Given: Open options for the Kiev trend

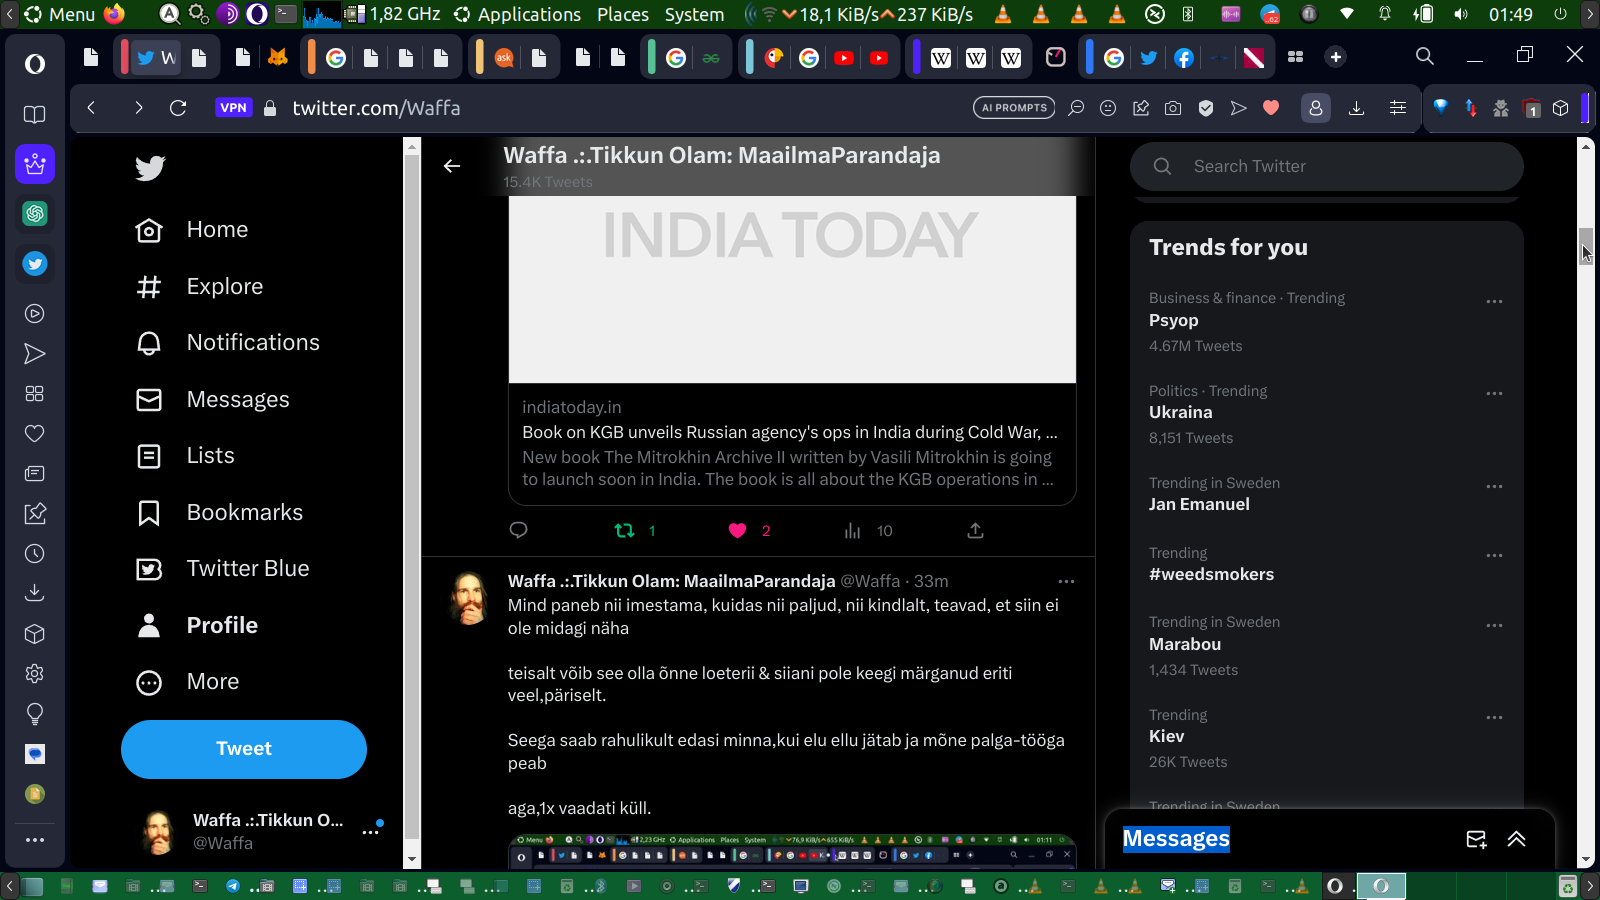Looking at the screenshot, I should [1494, 717].
